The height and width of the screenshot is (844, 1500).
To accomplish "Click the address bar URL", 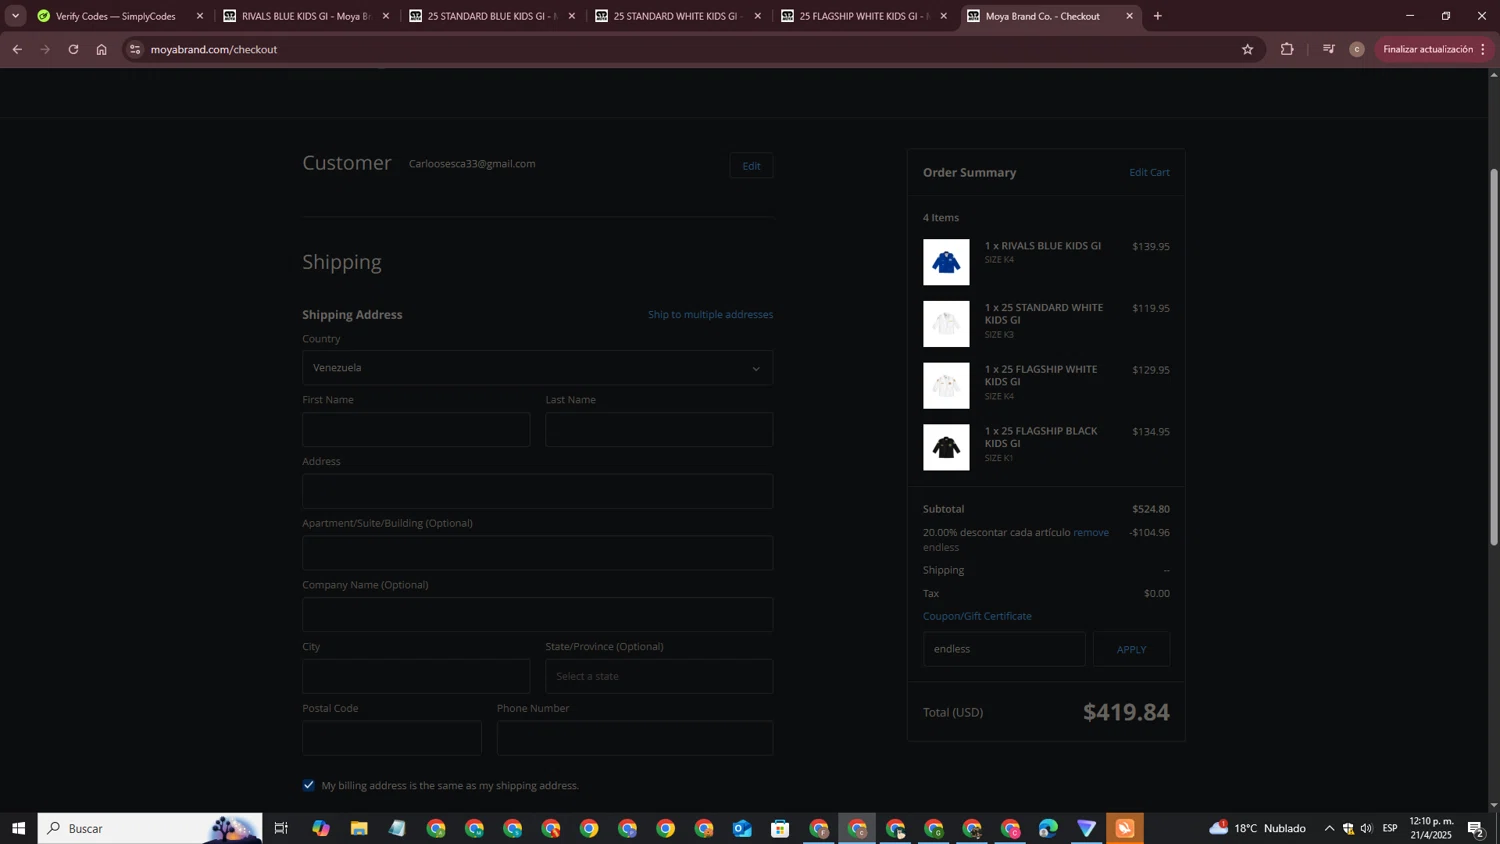I will [214, 49].
